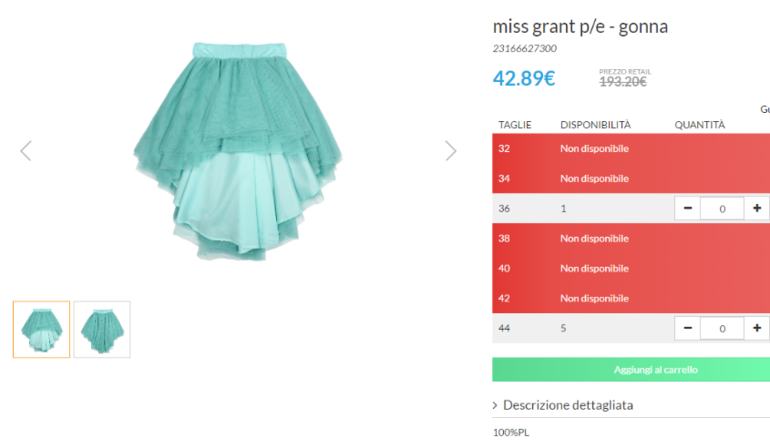Decrease quantity for size 44

tap(688, 328)
